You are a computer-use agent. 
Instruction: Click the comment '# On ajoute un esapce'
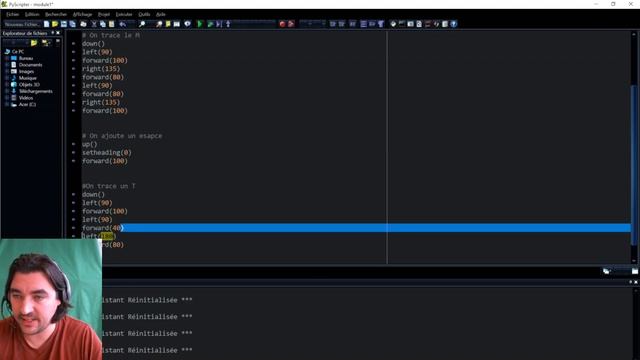(x=122, y=136)
